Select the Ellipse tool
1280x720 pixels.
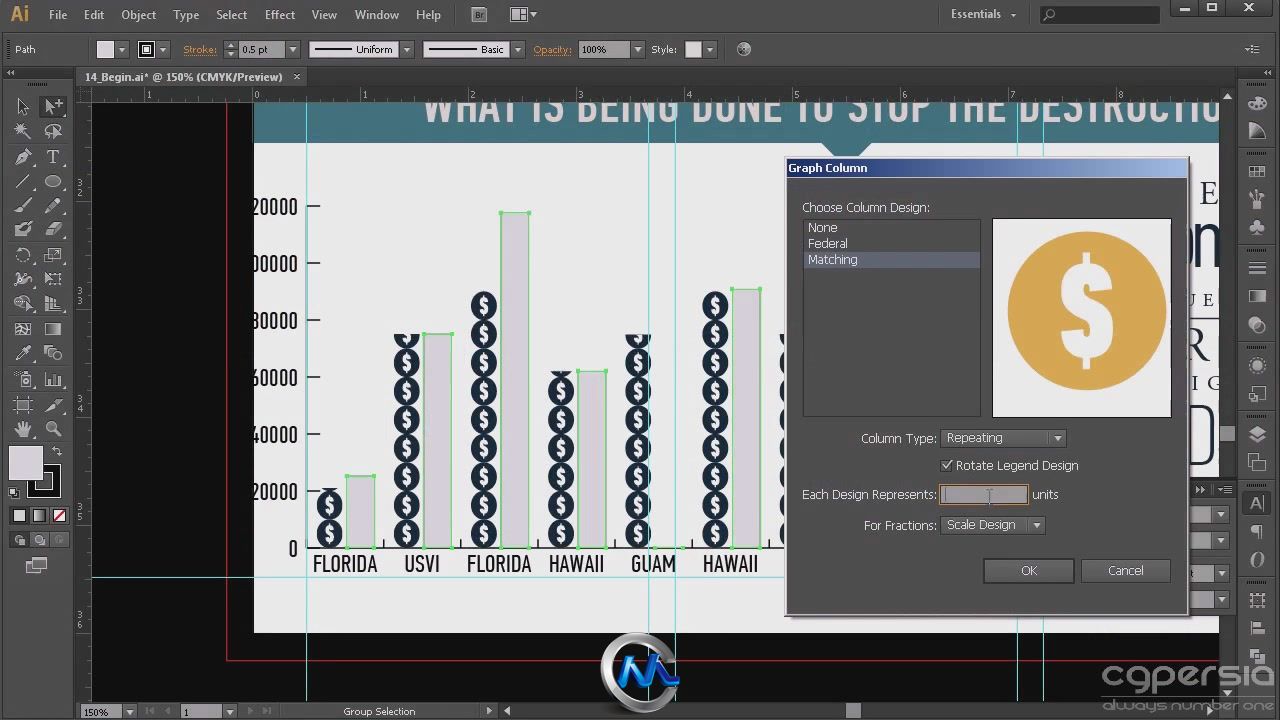53,182
